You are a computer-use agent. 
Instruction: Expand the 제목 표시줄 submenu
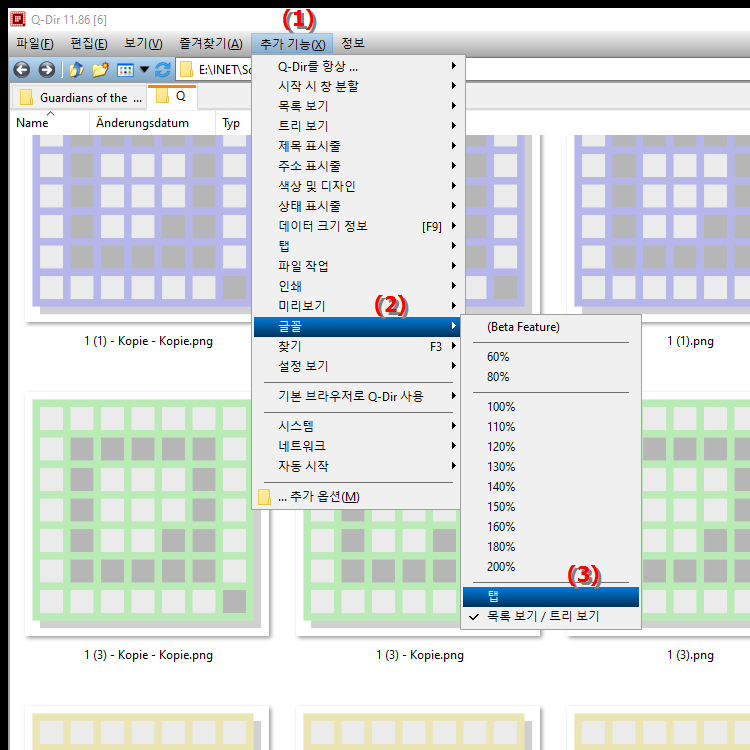(357, 146)
